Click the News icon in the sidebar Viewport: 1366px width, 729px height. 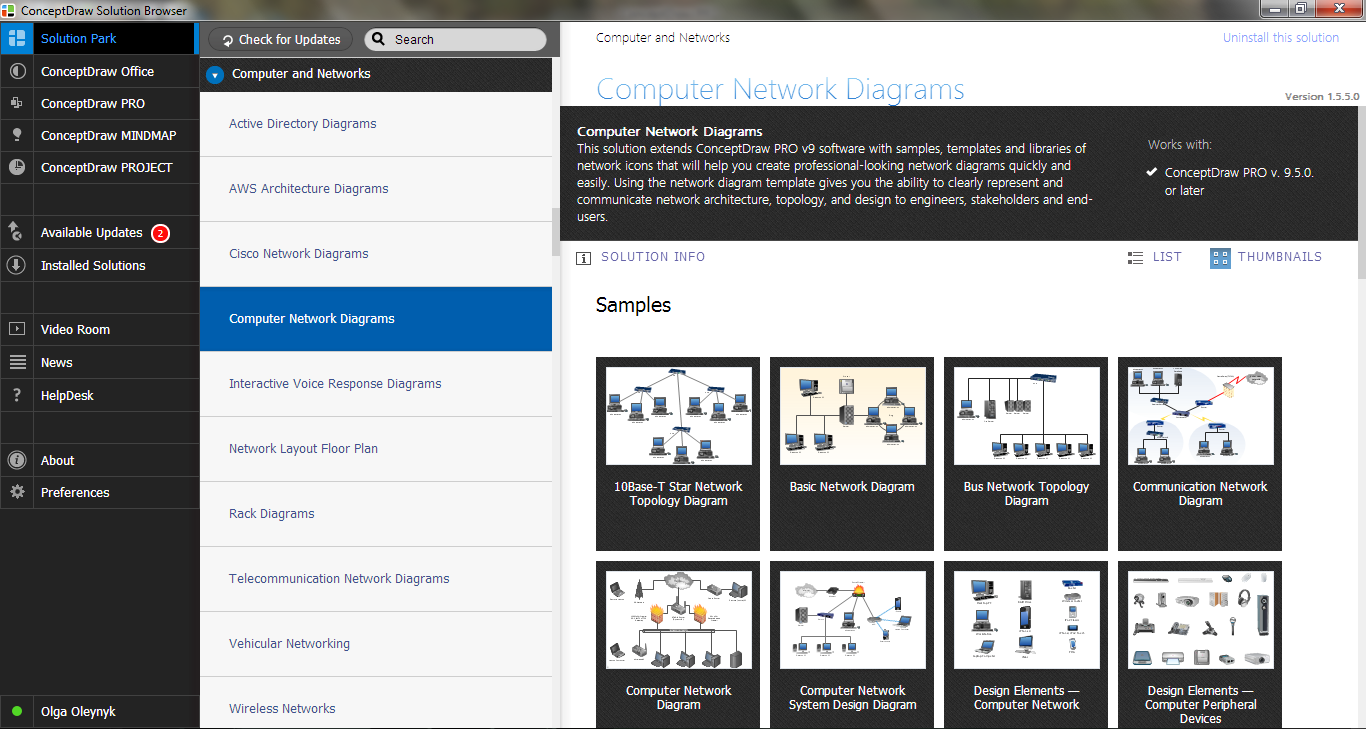point(16,362)
